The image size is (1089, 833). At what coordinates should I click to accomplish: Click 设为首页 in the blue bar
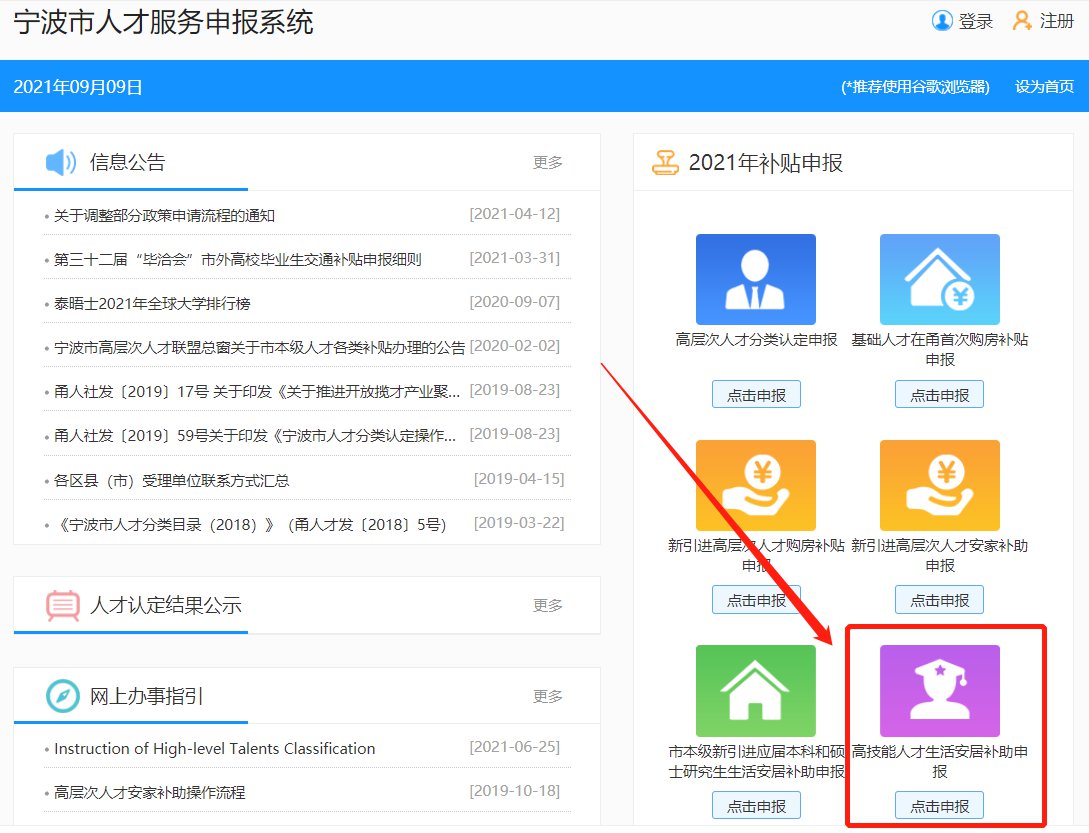tap(1044, 87)
